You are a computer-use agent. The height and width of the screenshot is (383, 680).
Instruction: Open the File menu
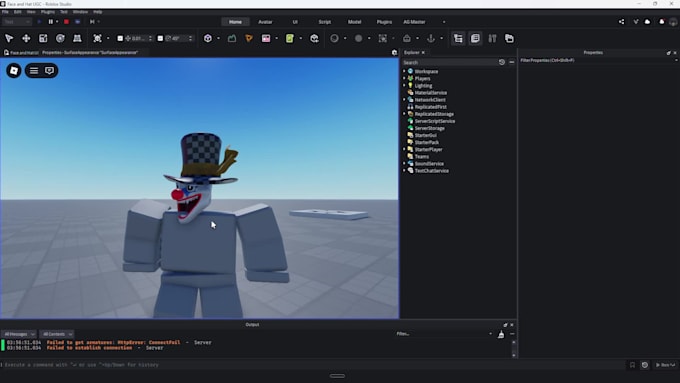point(5,12)
